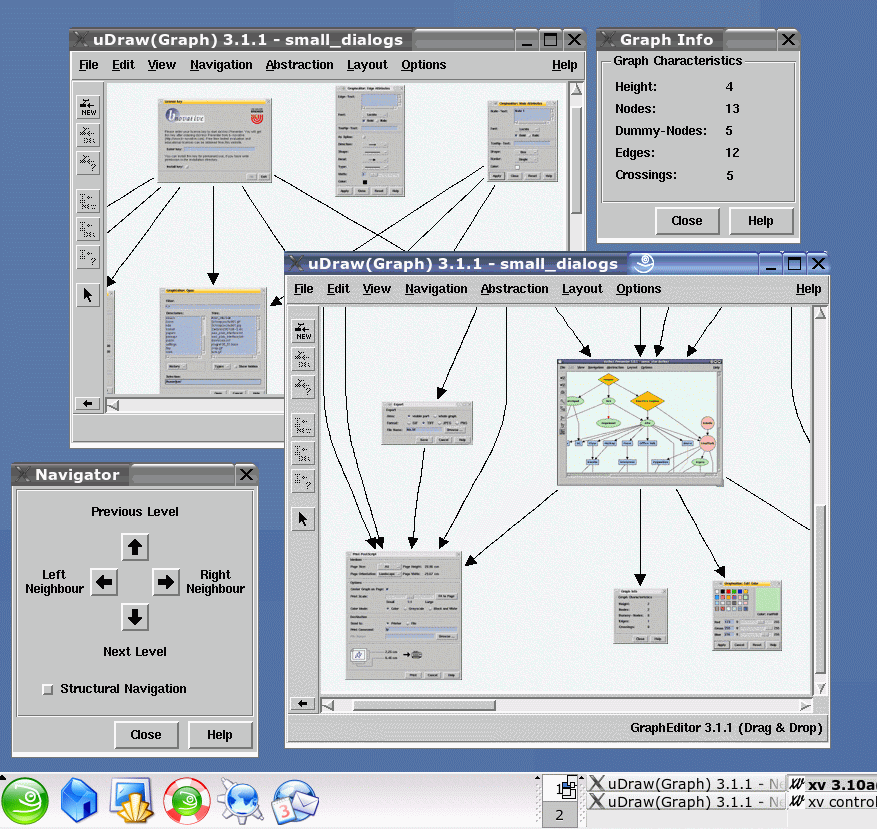877x829 pixels.
Task: Click the scroll-right arrow in the front window's horizontal scrollbar
Action: point(805,705)
